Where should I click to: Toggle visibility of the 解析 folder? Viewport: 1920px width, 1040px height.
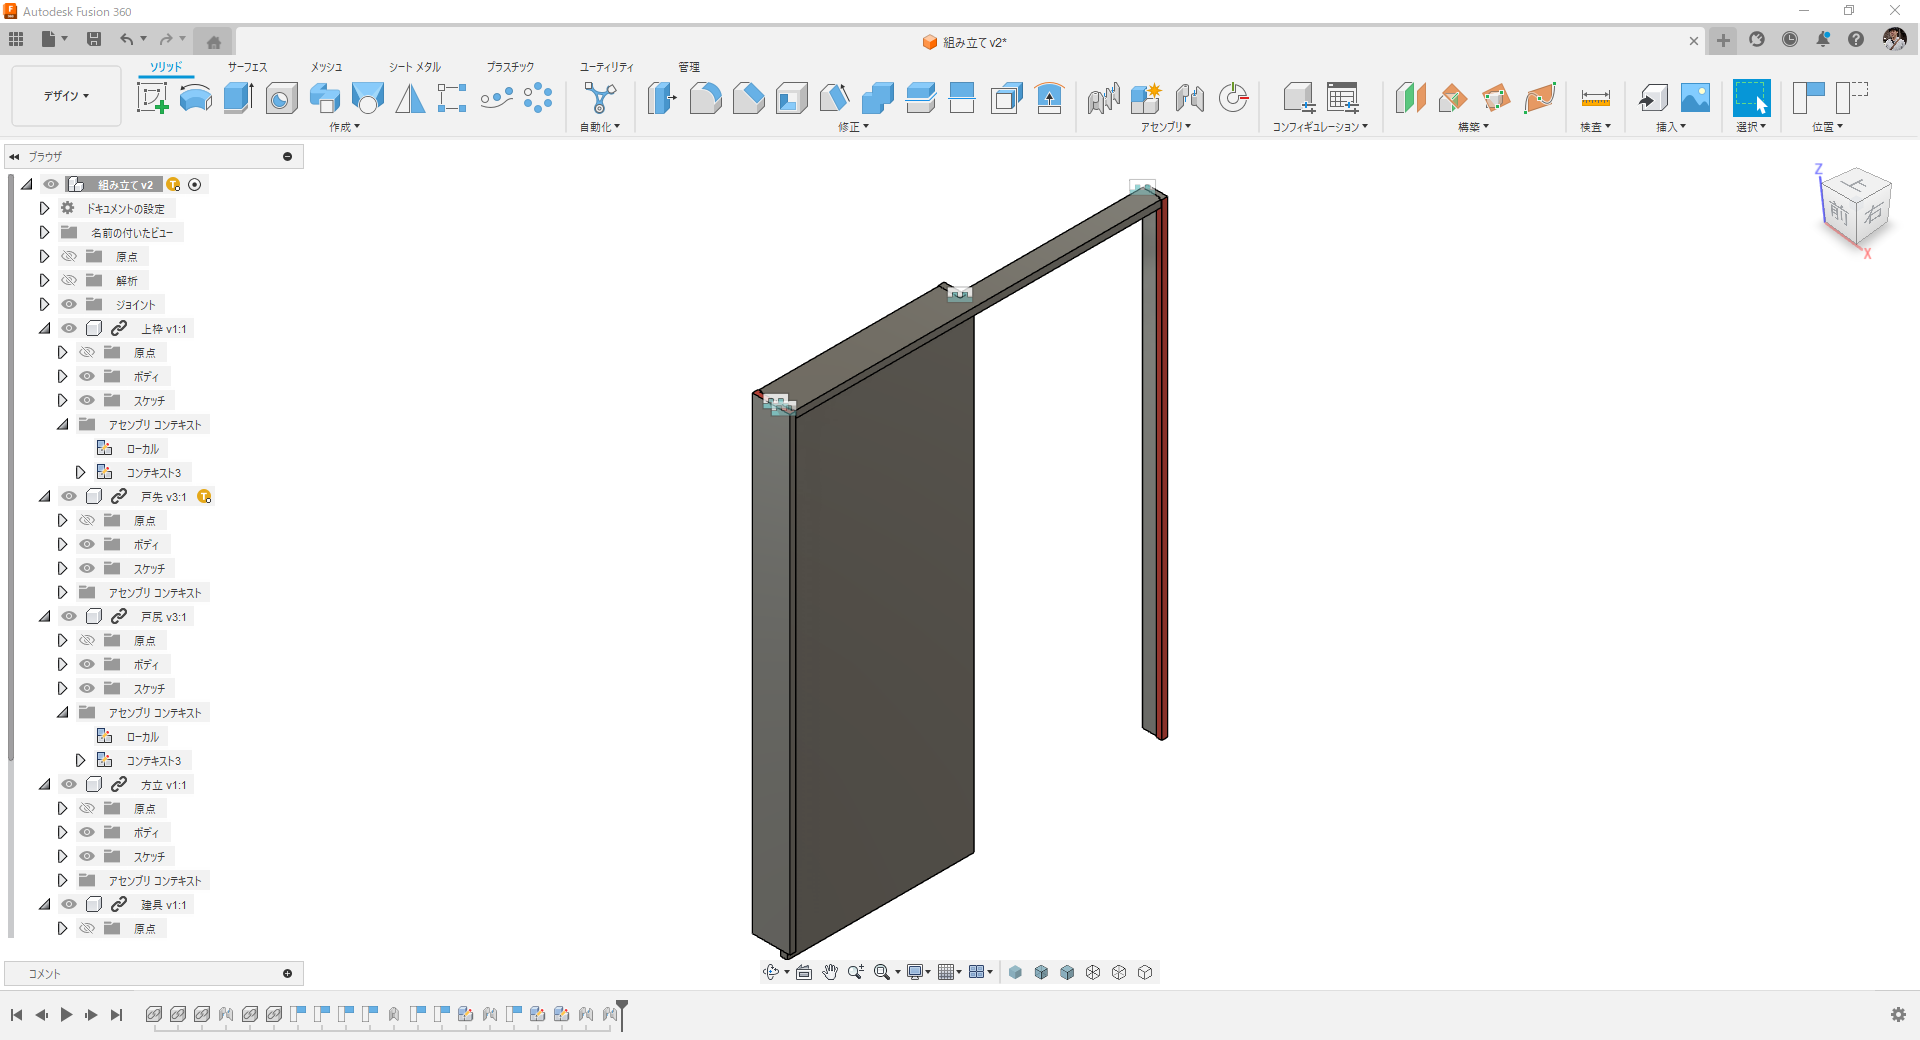pos(69,280)
